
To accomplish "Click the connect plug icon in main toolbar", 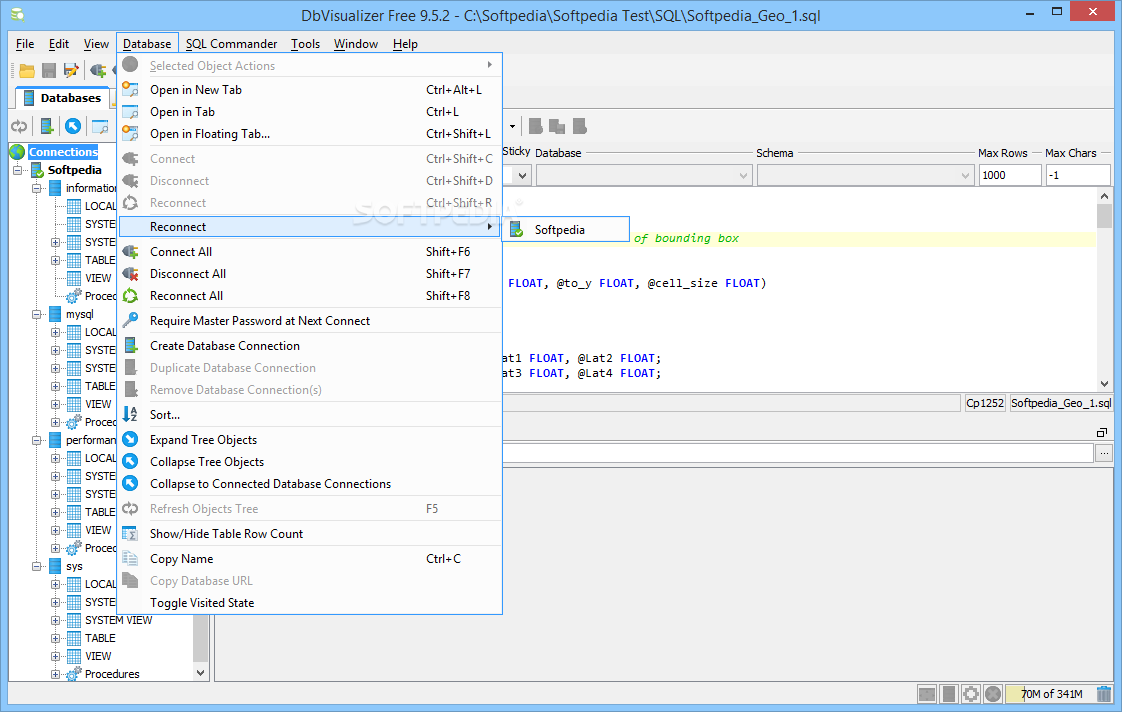I will 98,70.
